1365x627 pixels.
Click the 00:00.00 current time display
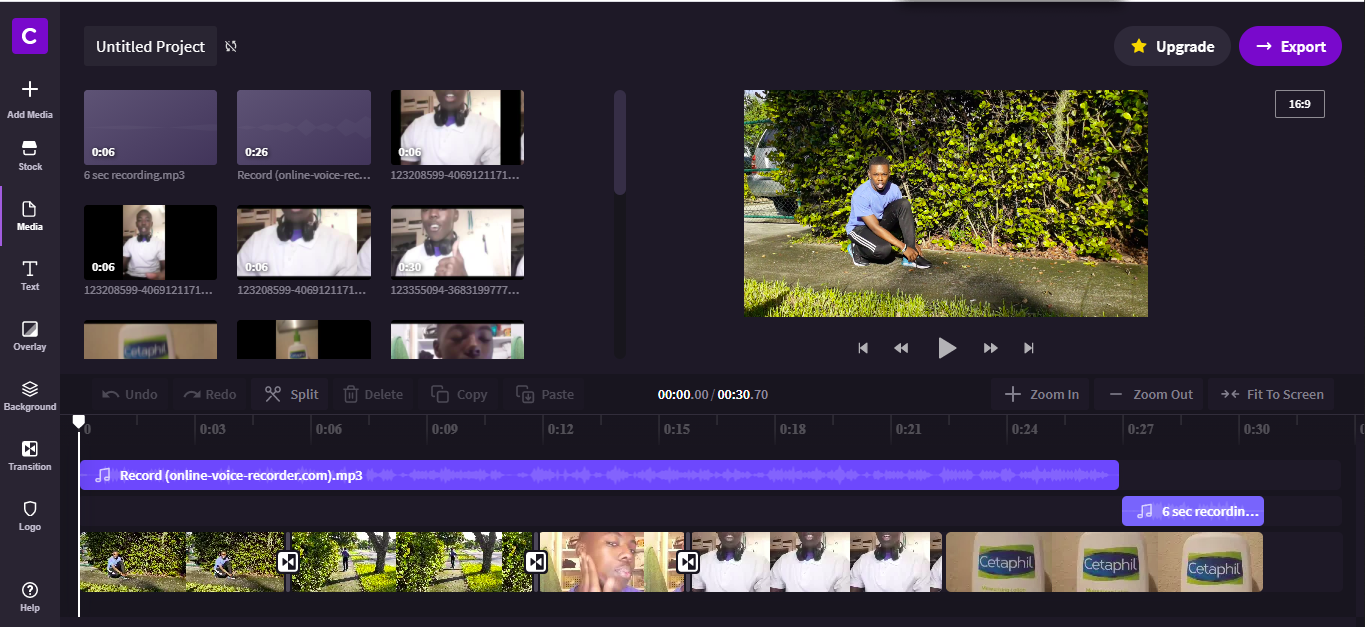[x=682, y=395]
